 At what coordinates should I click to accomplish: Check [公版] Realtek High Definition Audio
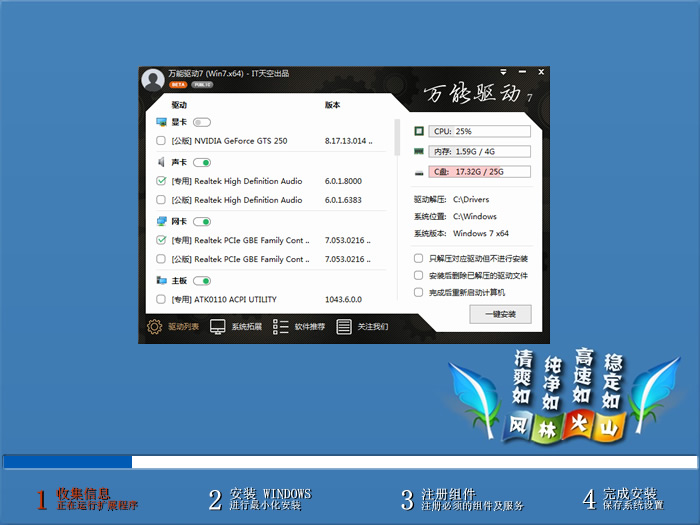pyautogui.click(x=161, y=200)
